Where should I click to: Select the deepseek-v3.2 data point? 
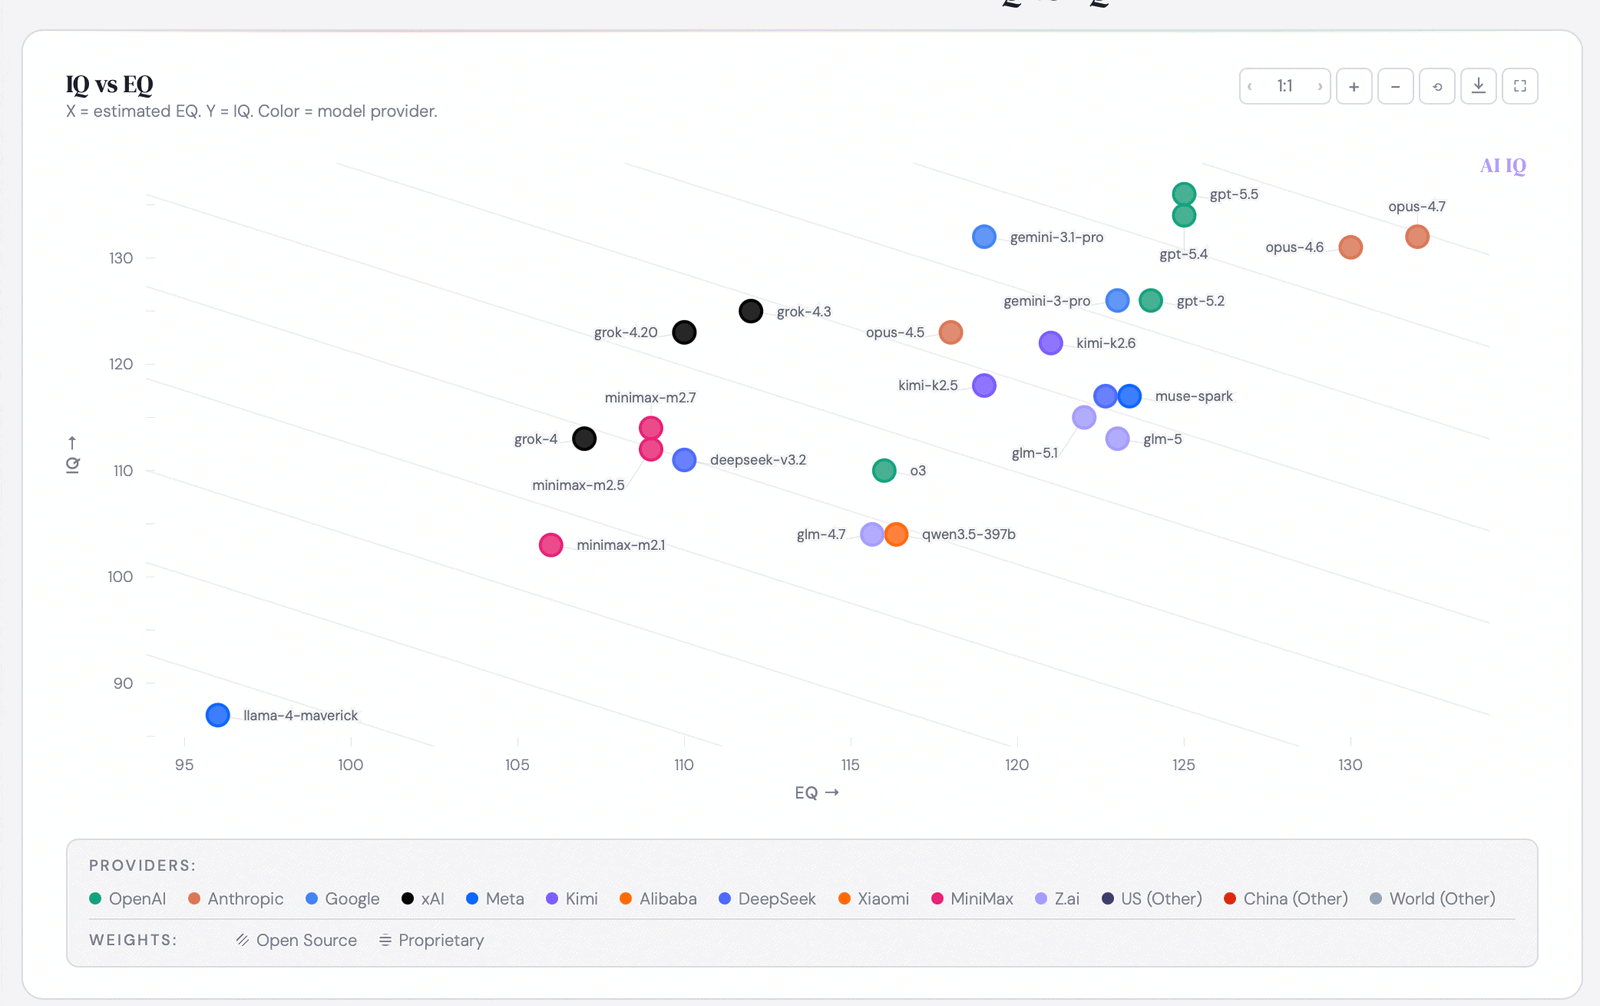click(684, 460)
